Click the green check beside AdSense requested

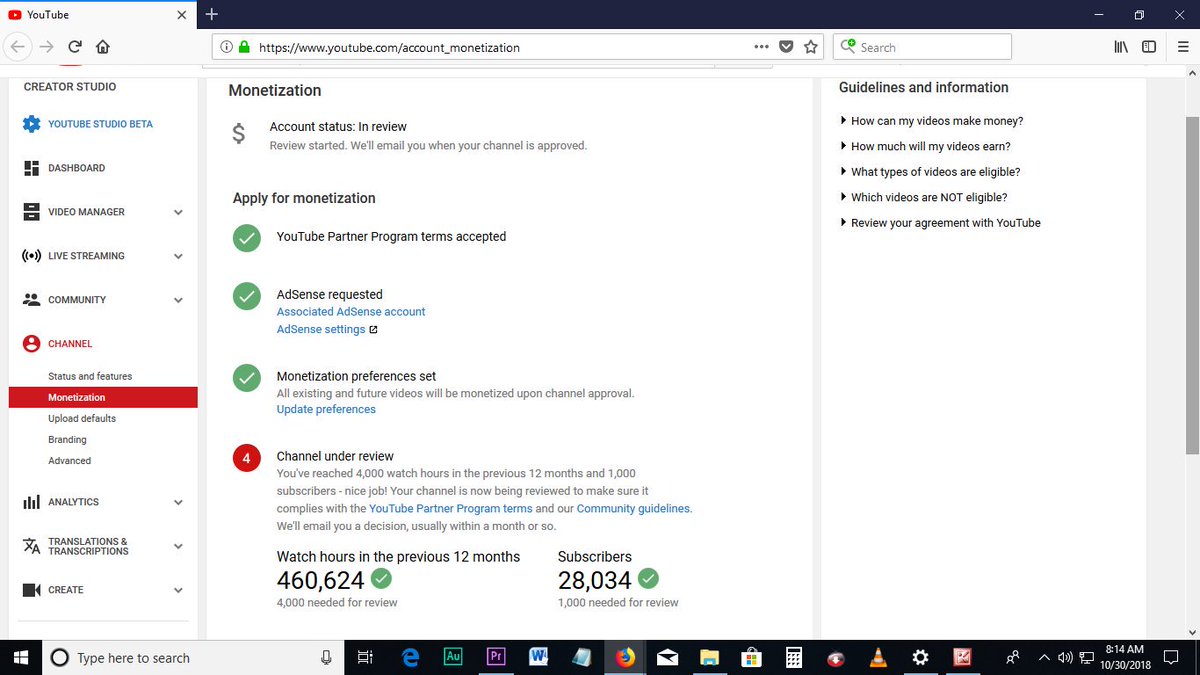246,296
